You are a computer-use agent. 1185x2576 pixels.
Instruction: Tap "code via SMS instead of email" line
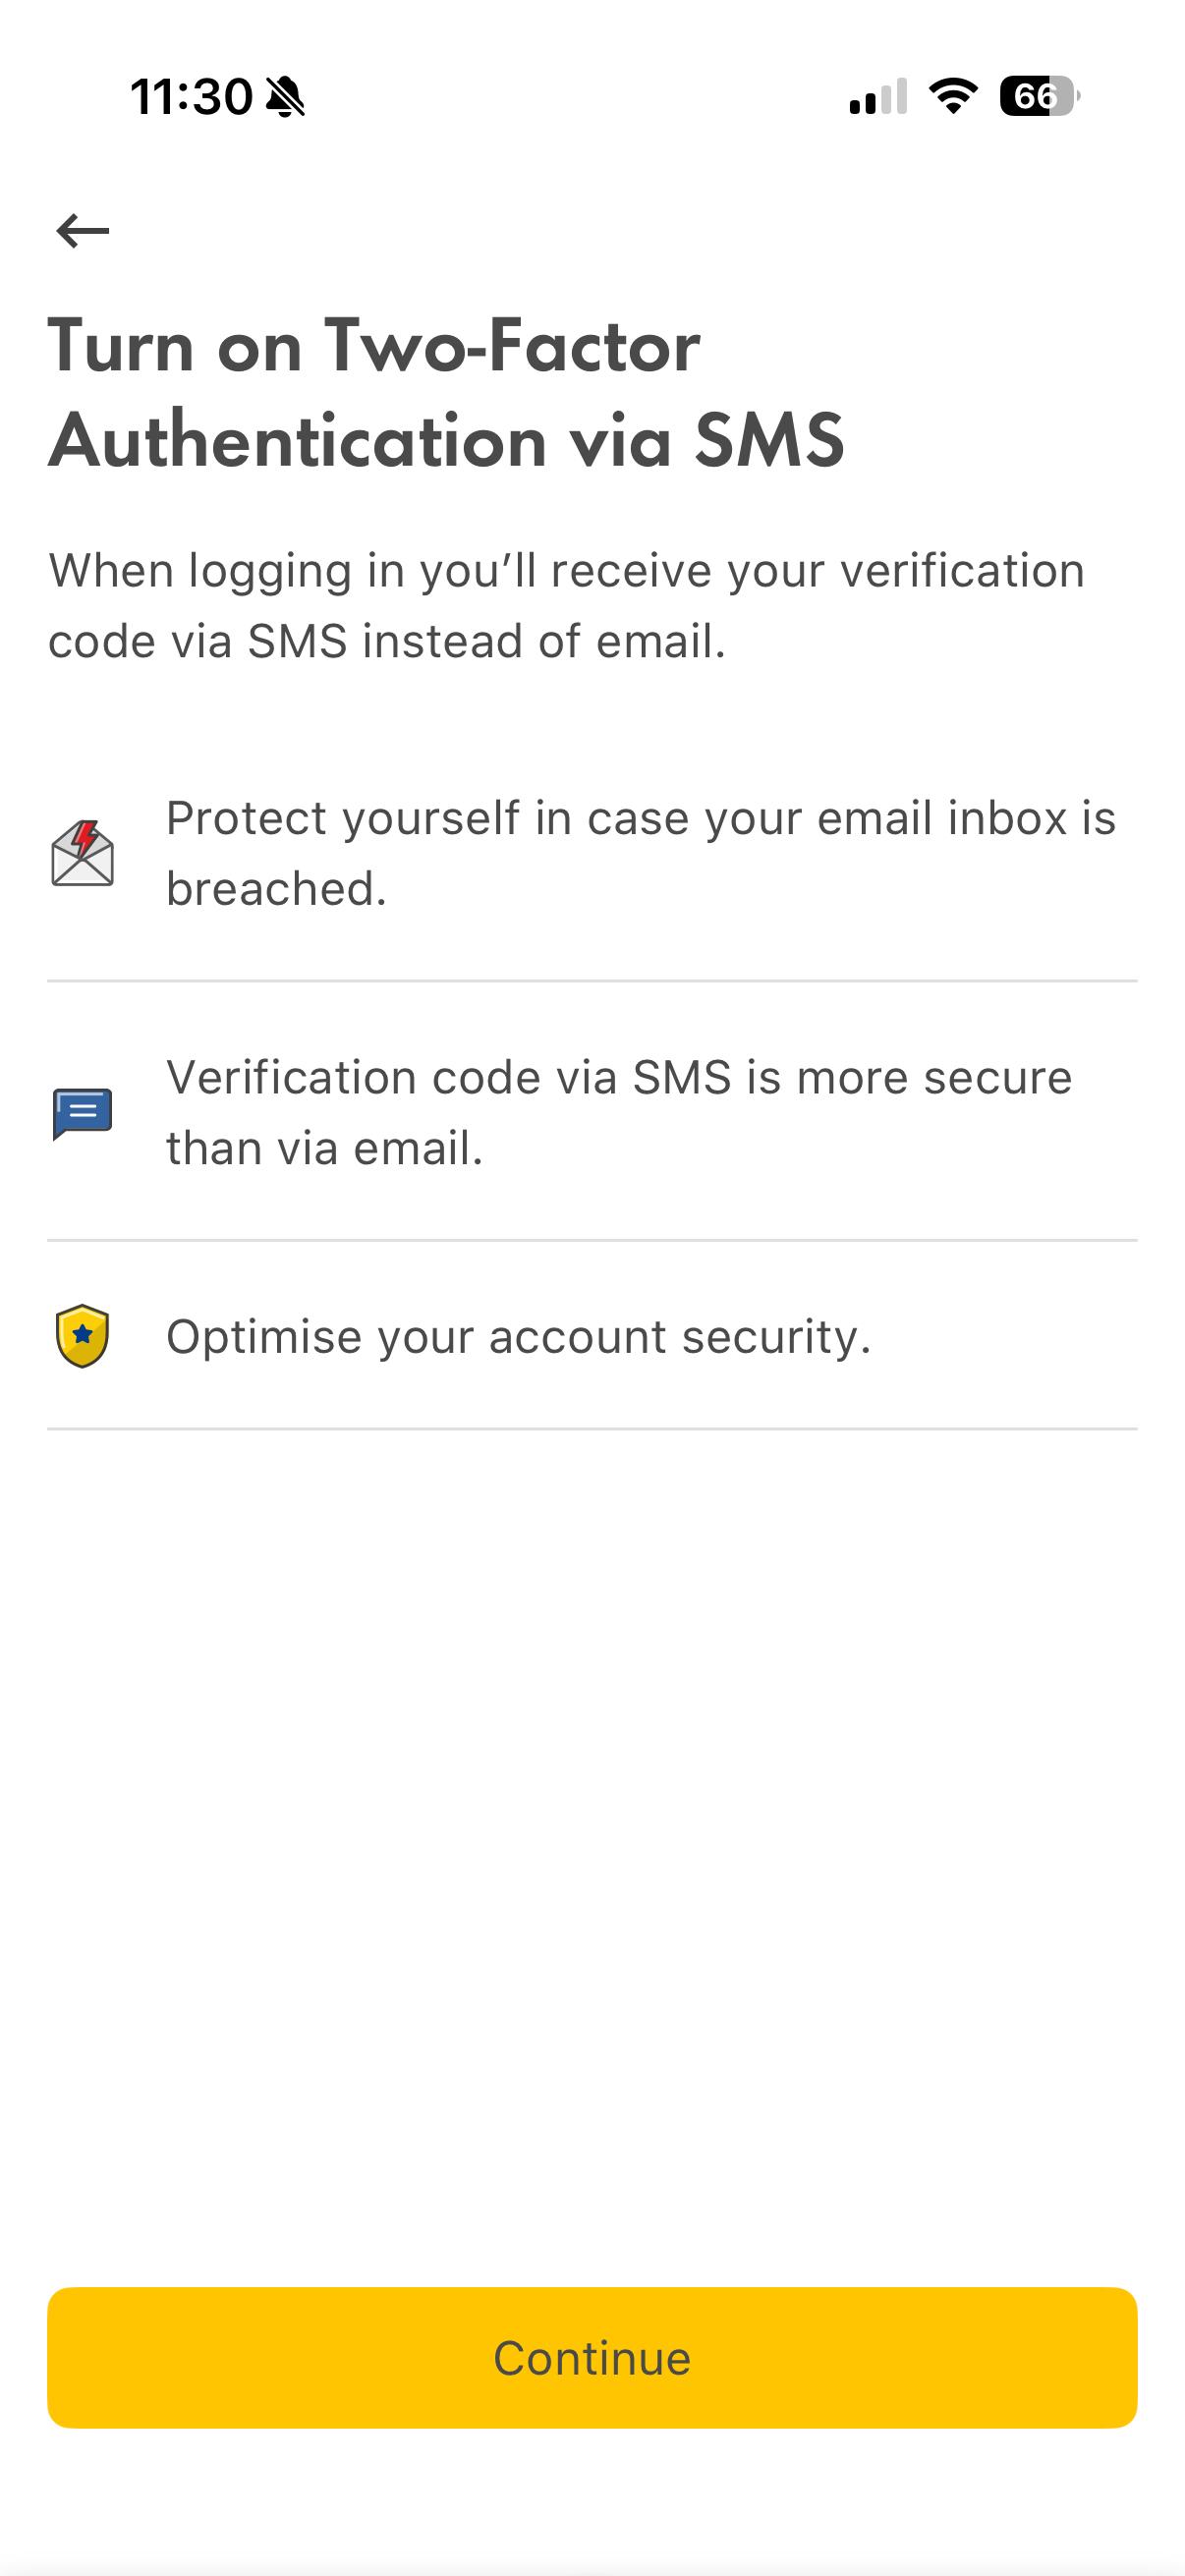[x=386, y=641]
